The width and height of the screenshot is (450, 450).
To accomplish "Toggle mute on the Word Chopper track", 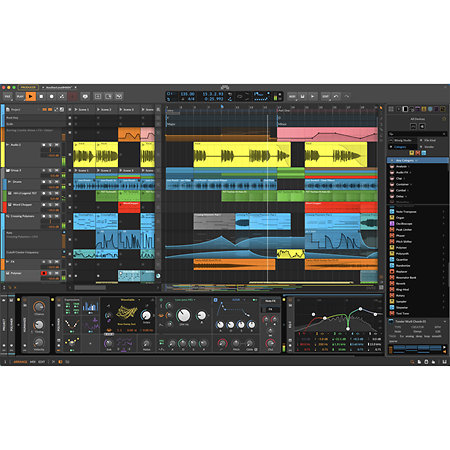I will (x=57, y=205).
